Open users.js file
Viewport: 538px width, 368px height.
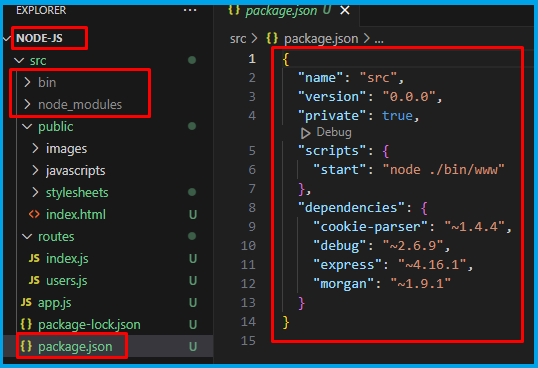pyautogui.click(x=67, y=281)
